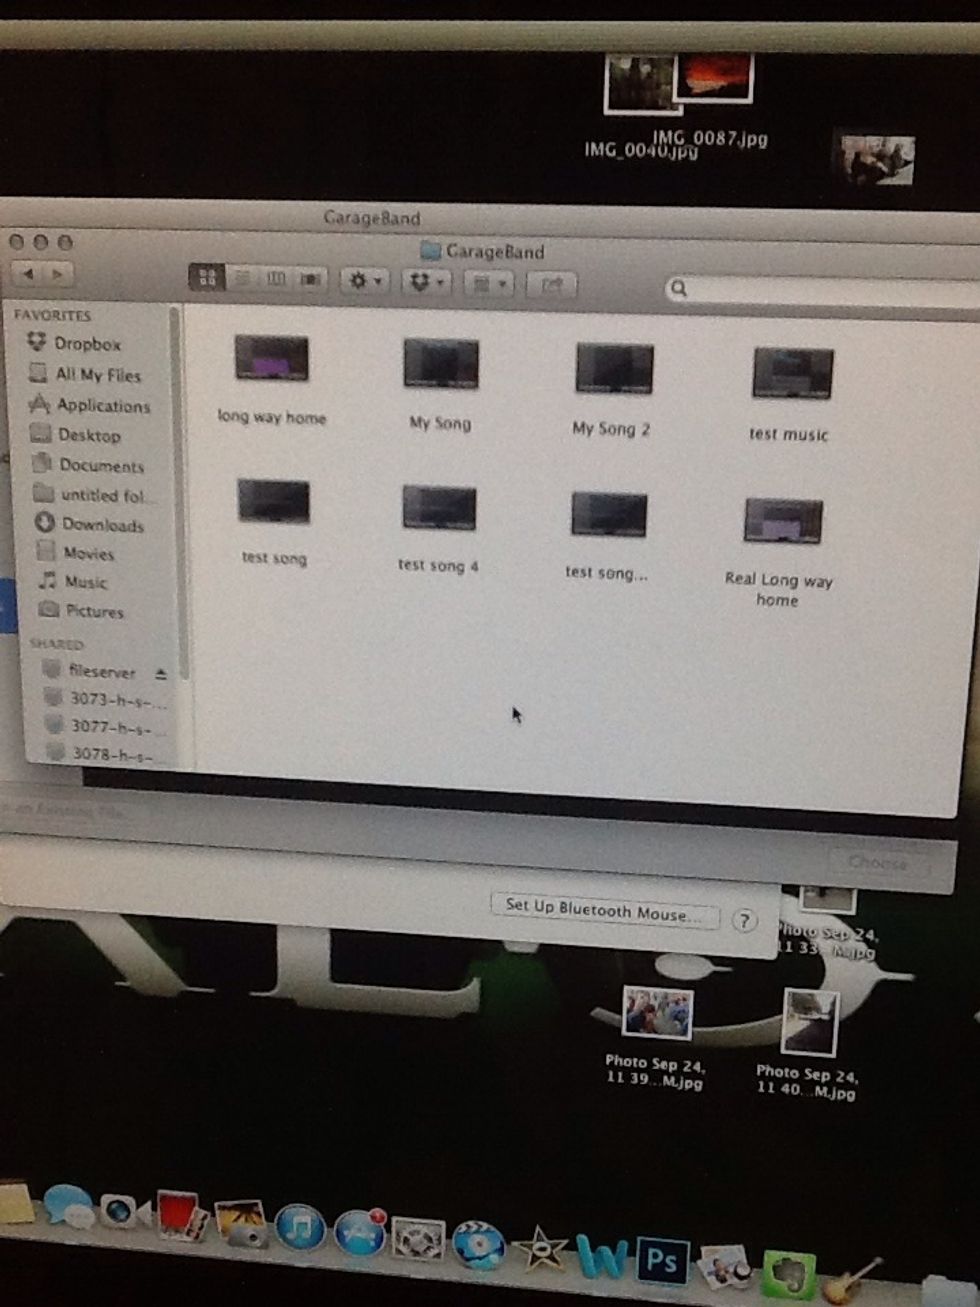Click the Share toolbar icon

[x=551, y=286]
